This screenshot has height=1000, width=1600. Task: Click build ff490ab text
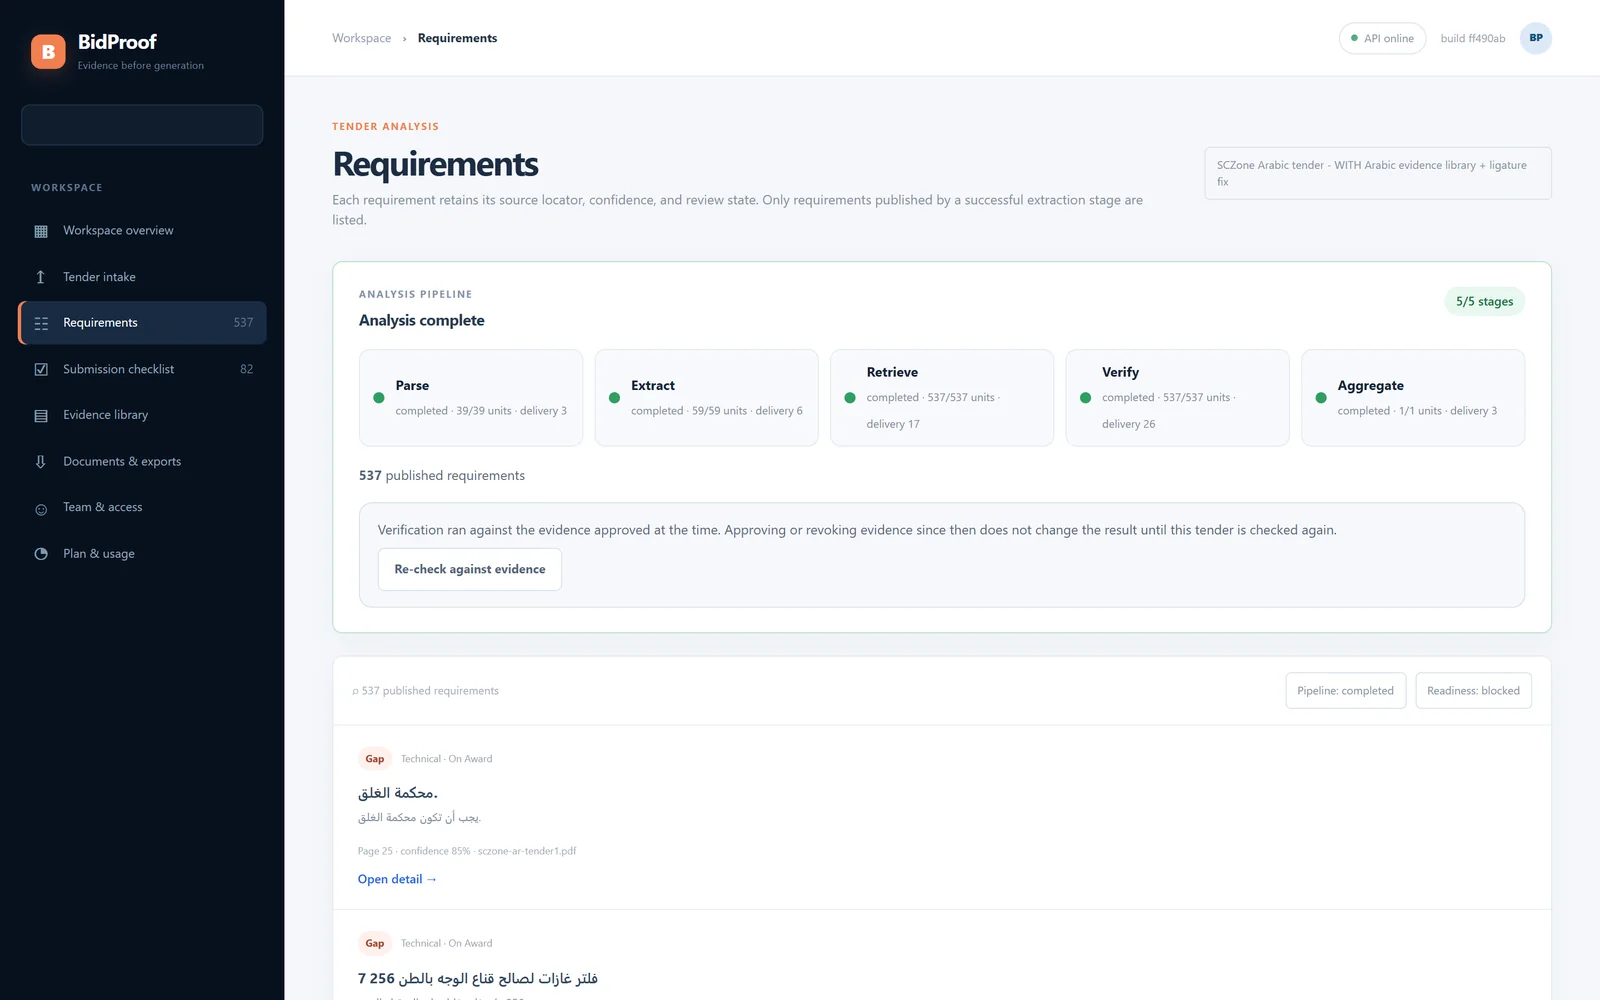(1472, 38)
